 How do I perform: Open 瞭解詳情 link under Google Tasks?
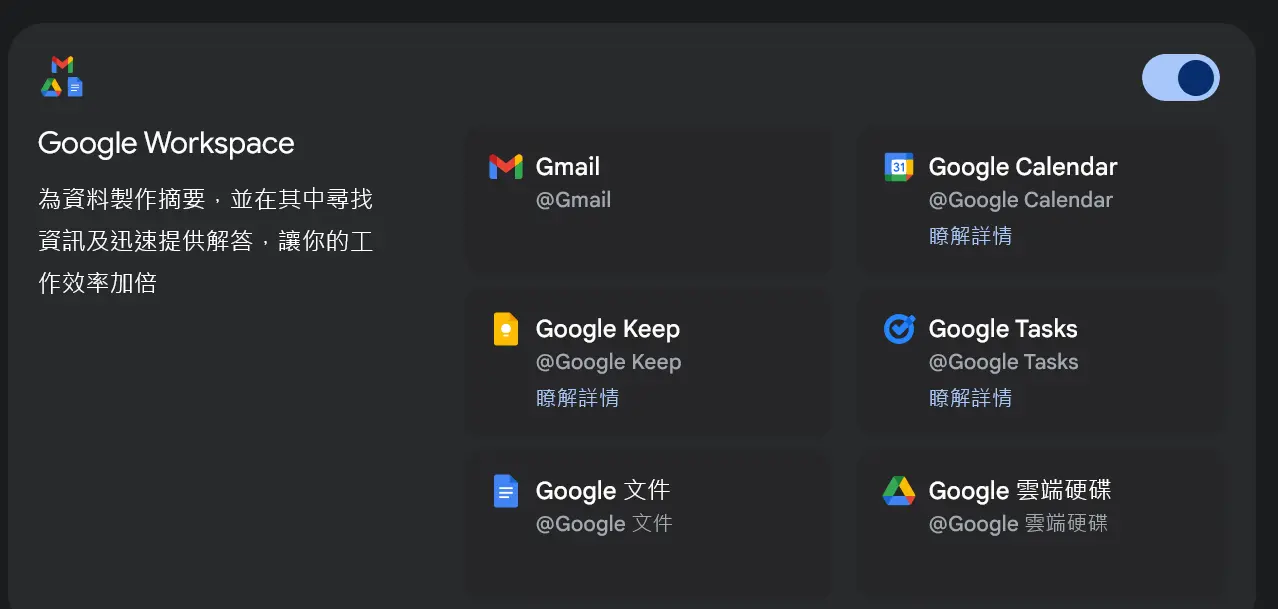click(x=970, y=398)
